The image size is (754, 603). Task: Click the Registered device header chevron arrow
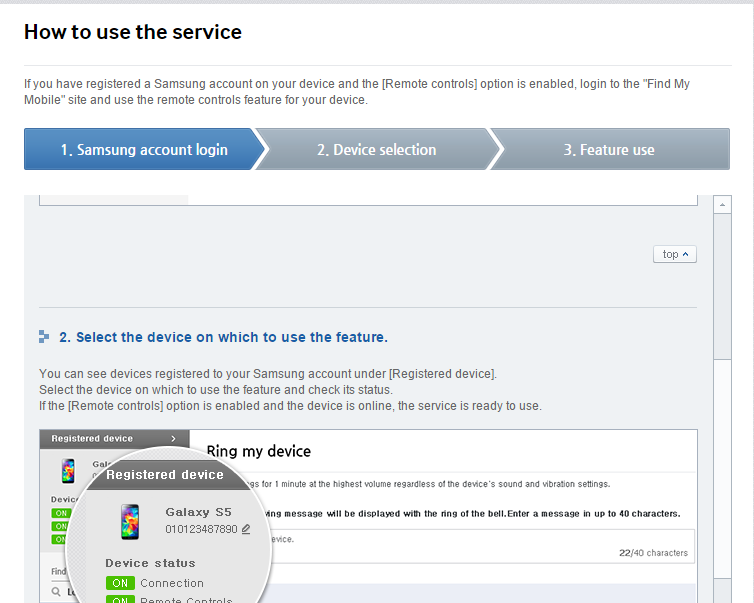click(x=174, y=439)
